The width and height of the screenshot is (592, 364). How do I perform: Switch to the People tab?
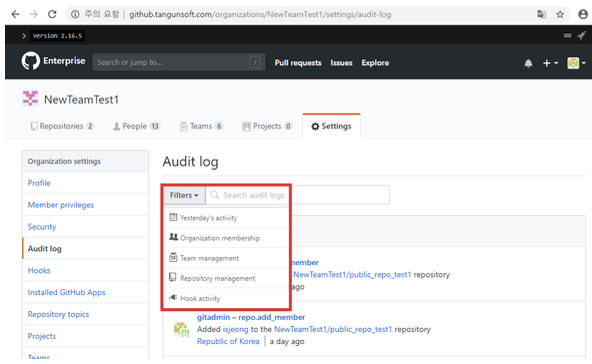point(137,126)
